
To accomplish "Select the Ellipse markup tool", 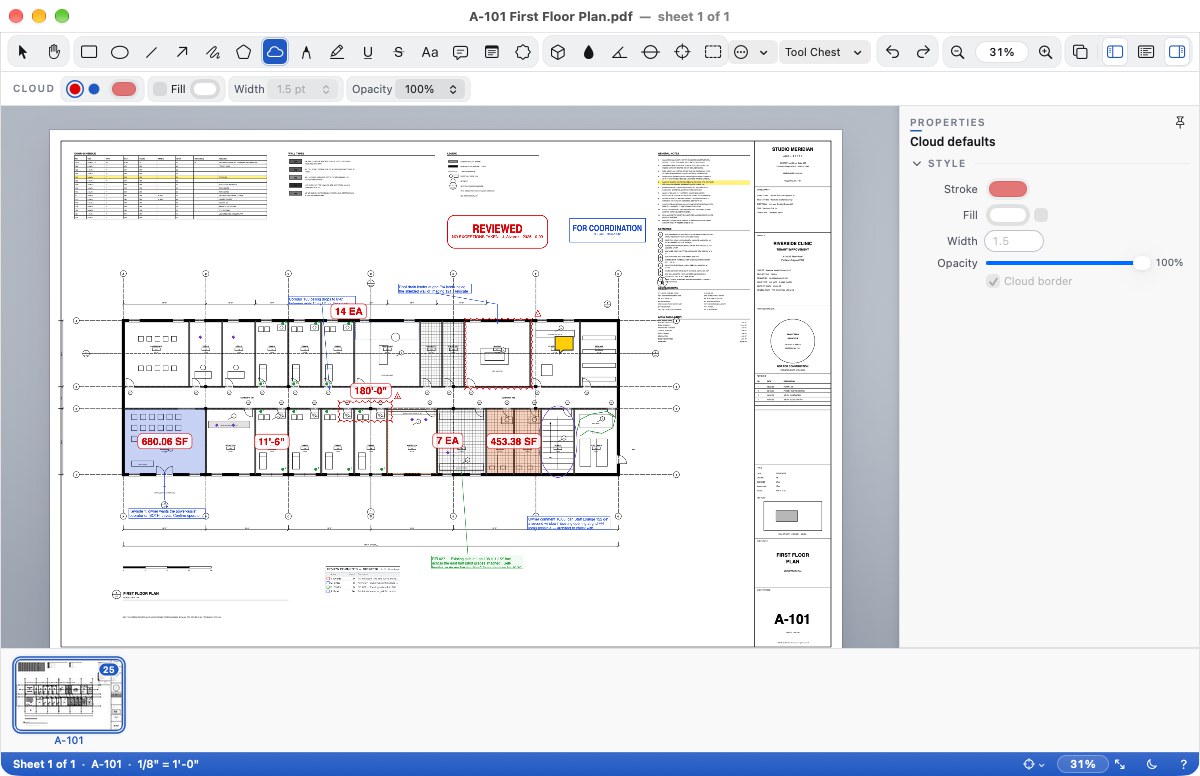I will coord(119,52).
